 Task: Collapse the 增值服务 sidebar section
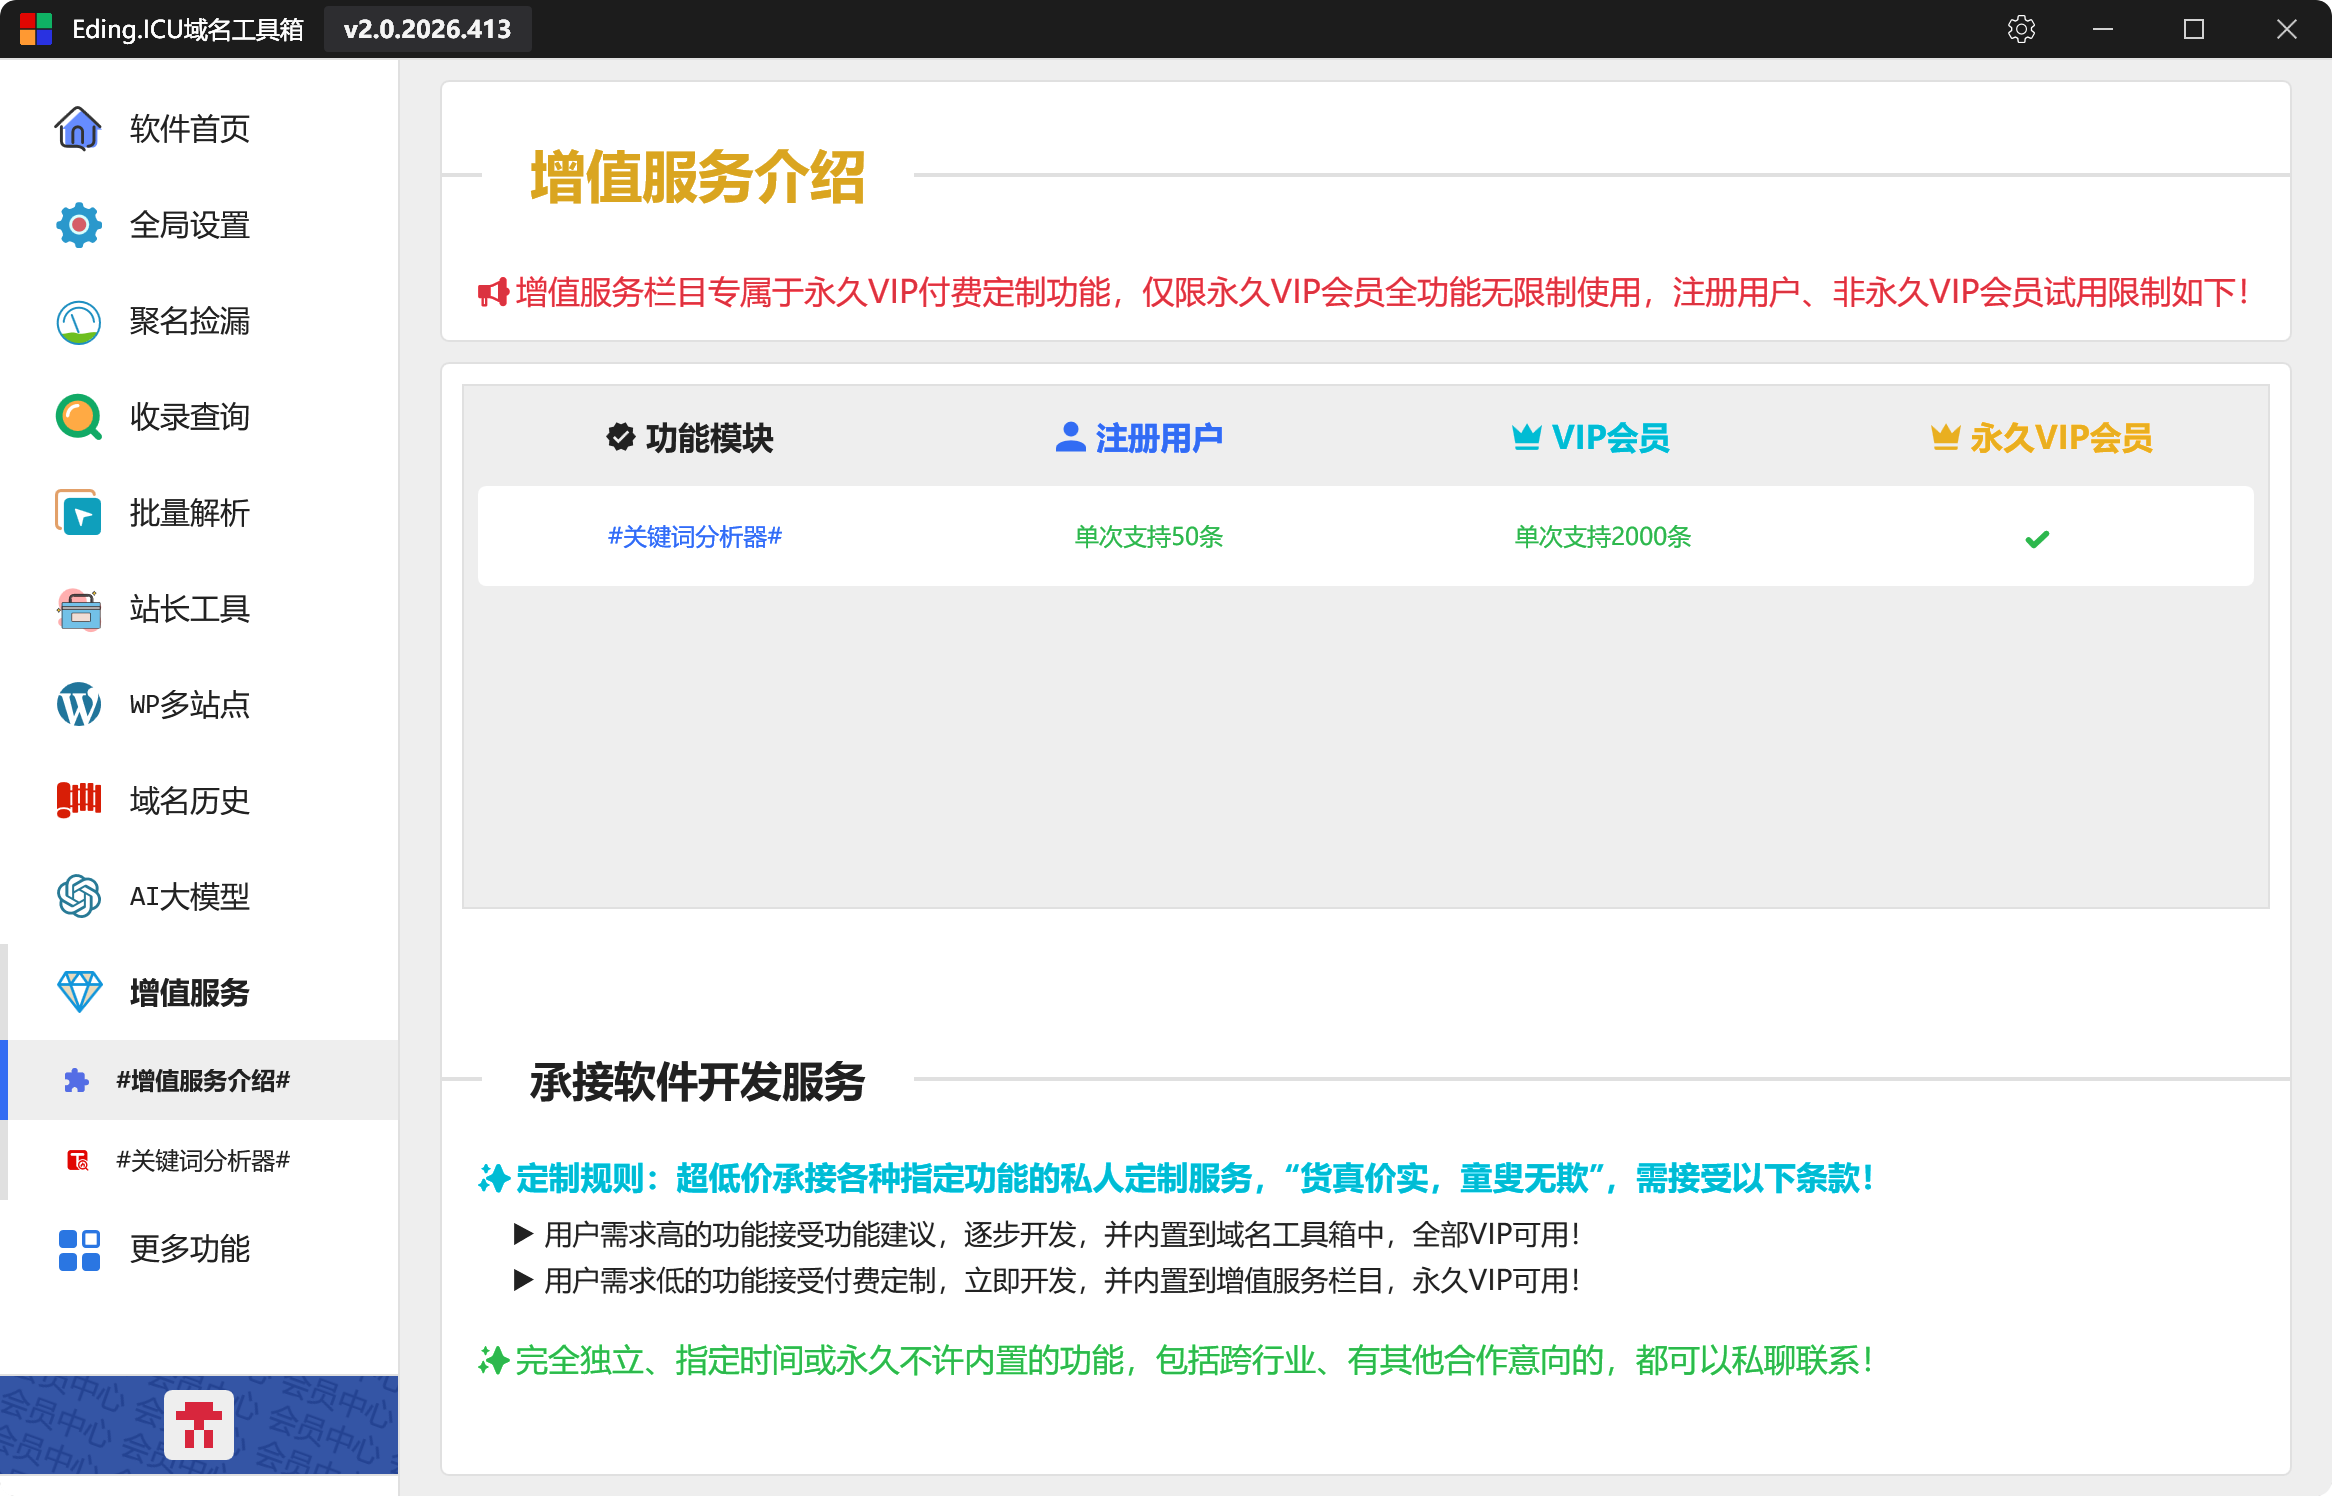[190, 993]
